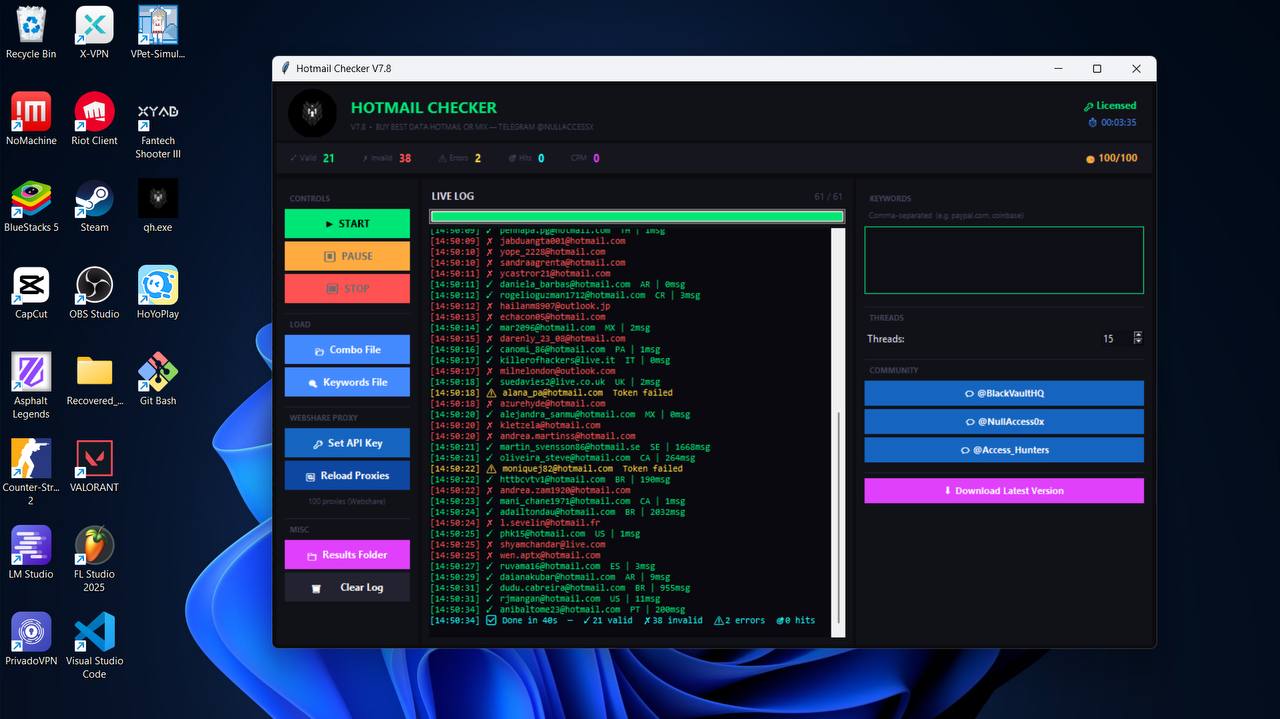The image size is (1280, 719).
Task: Open the @BlackVaultHQ community link
Action: (x=1004, y=394)
